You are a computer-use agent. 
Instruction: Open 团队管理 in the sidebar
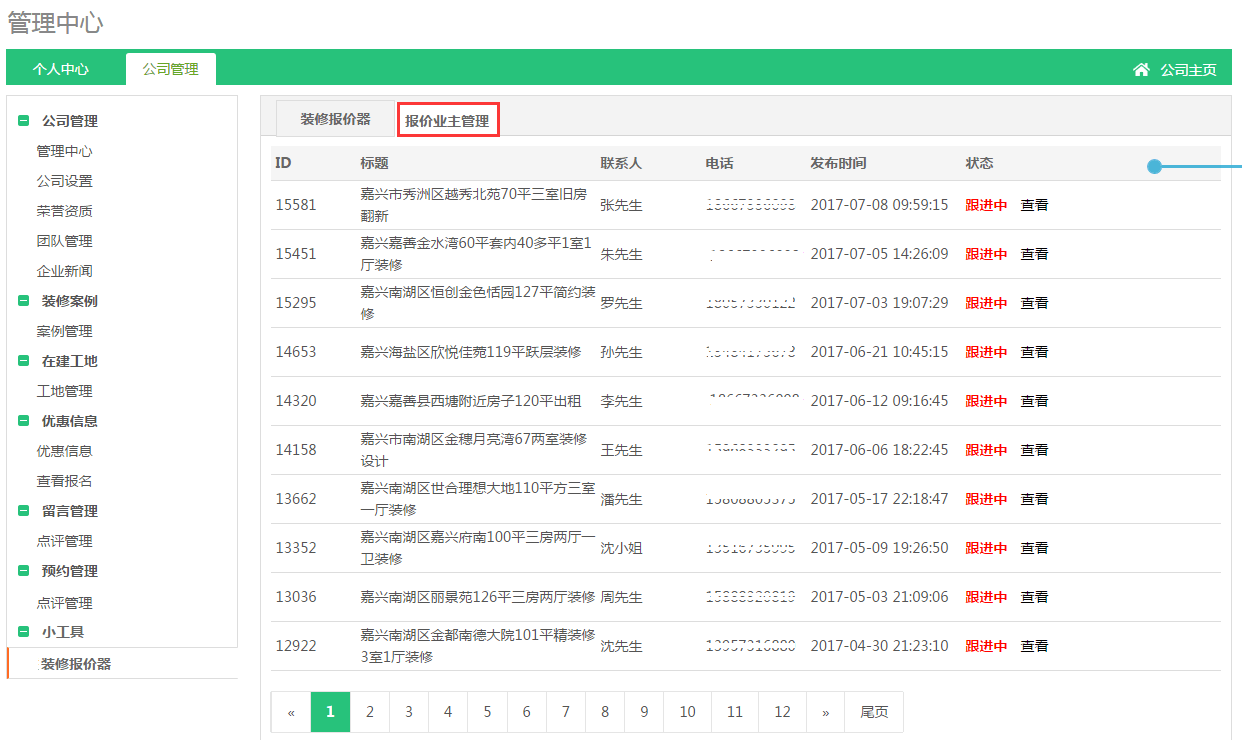click(64, 241)
